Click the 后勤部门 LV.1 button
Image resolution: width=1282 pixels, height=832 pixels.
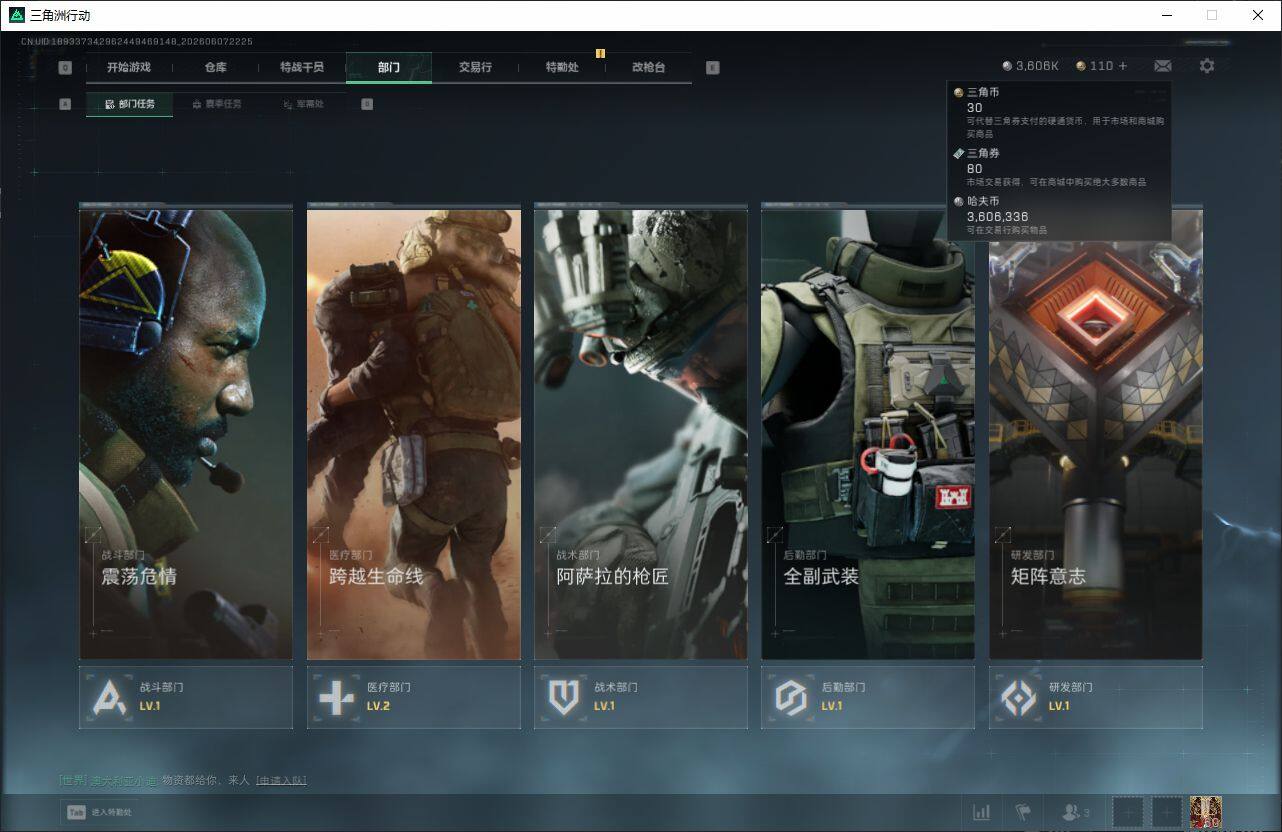coord(868,697)
